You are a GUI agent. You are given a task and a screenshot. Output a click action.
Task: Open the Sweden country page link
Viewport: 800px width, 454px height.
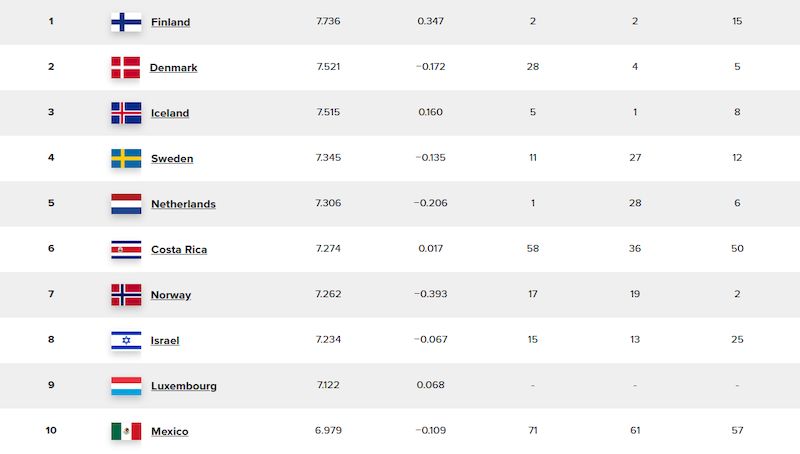coord(172,159)
